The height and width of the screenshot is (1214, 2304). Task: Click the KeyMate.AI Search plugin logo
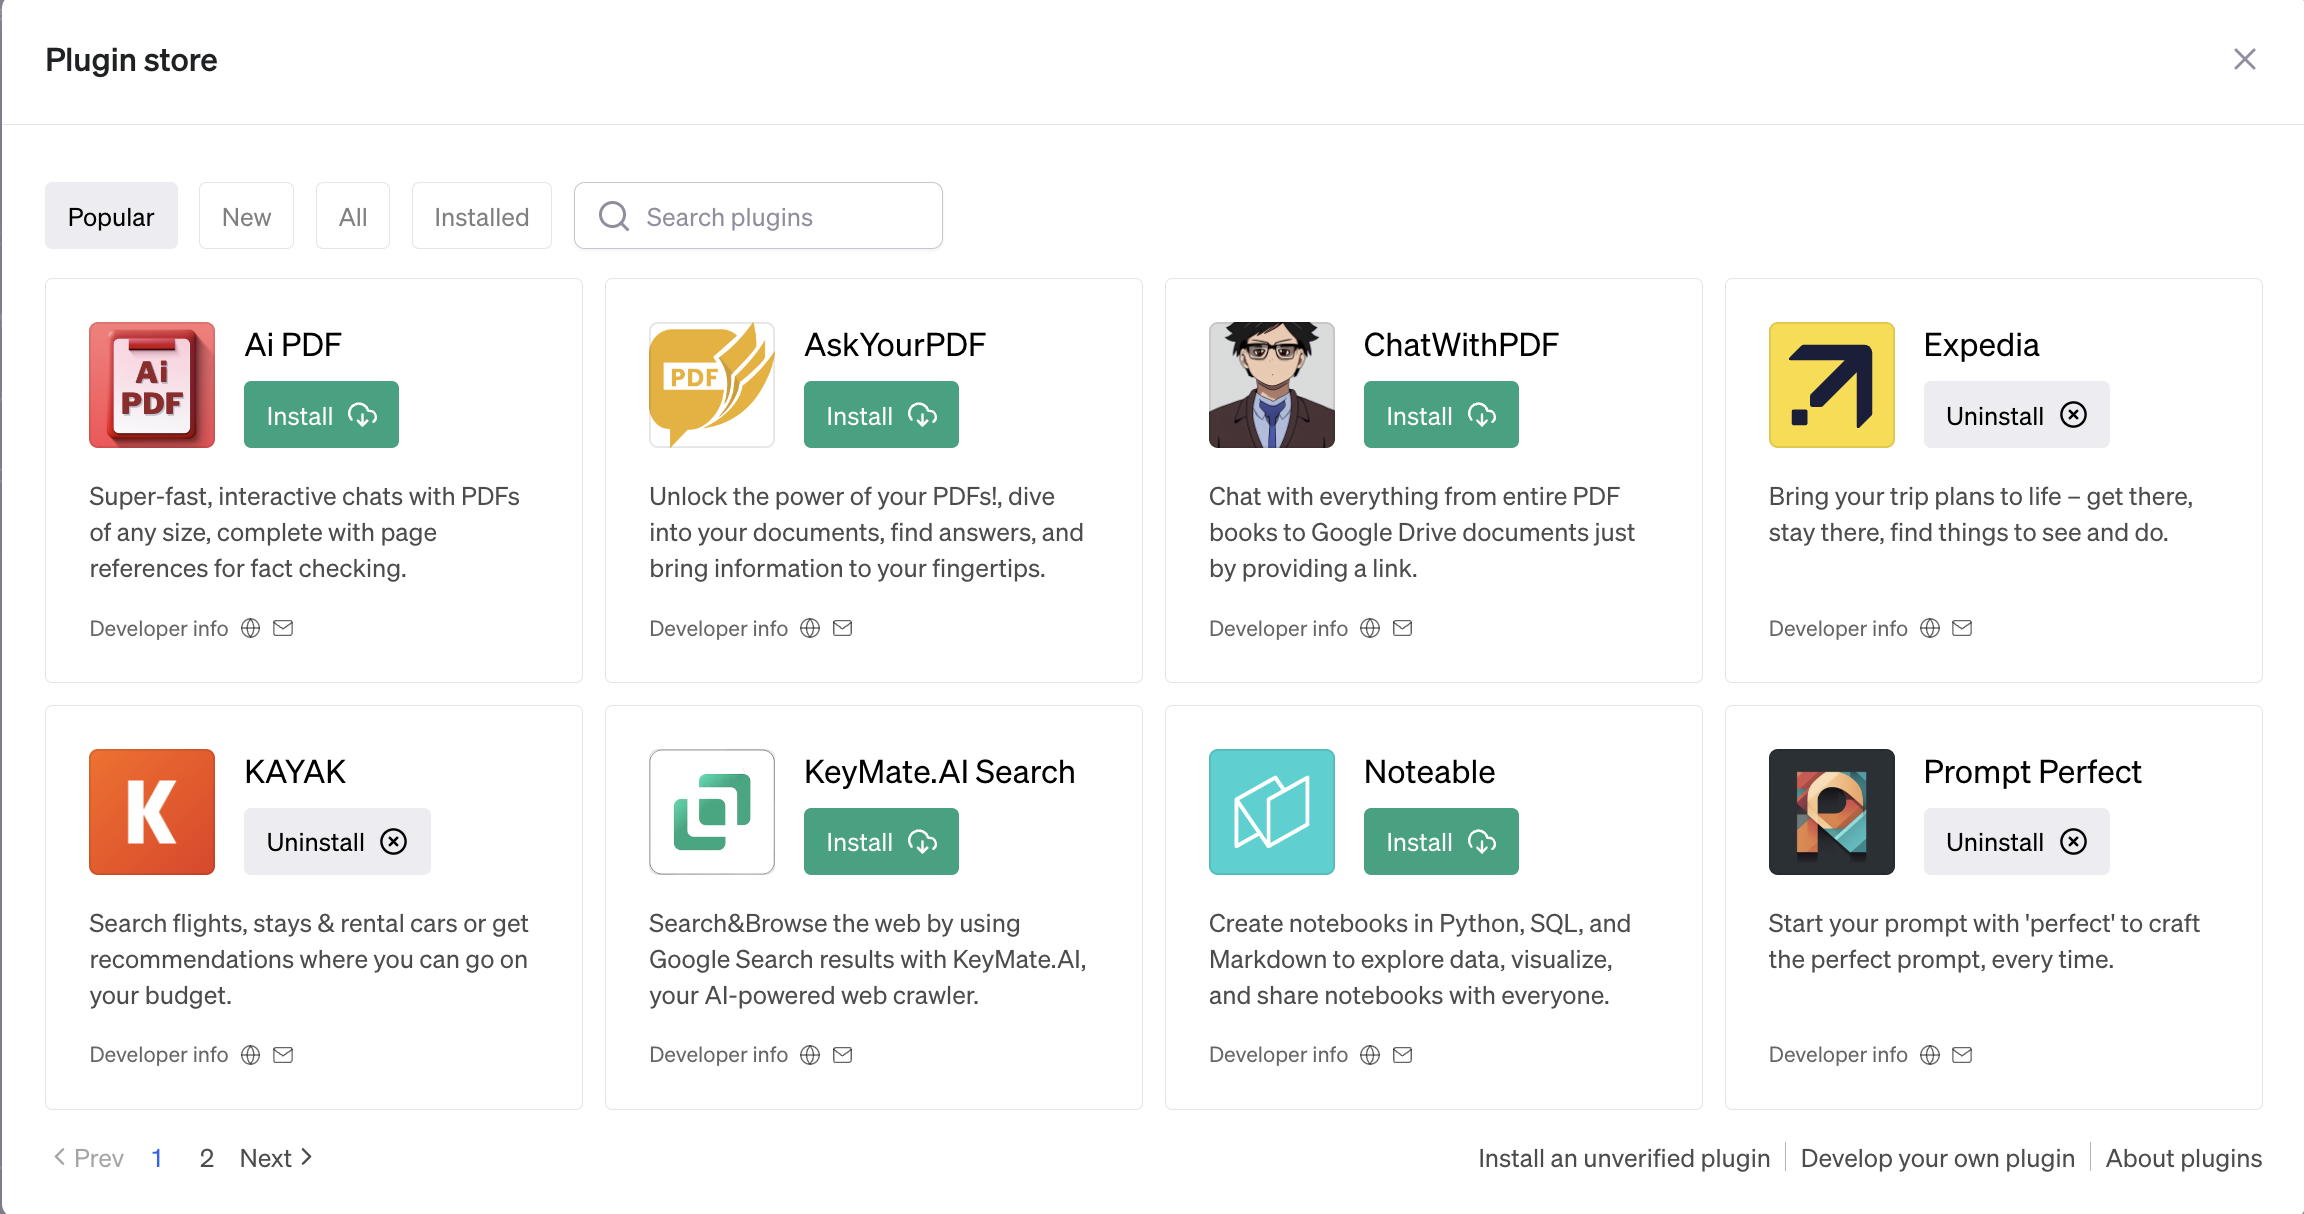point(712,812)
